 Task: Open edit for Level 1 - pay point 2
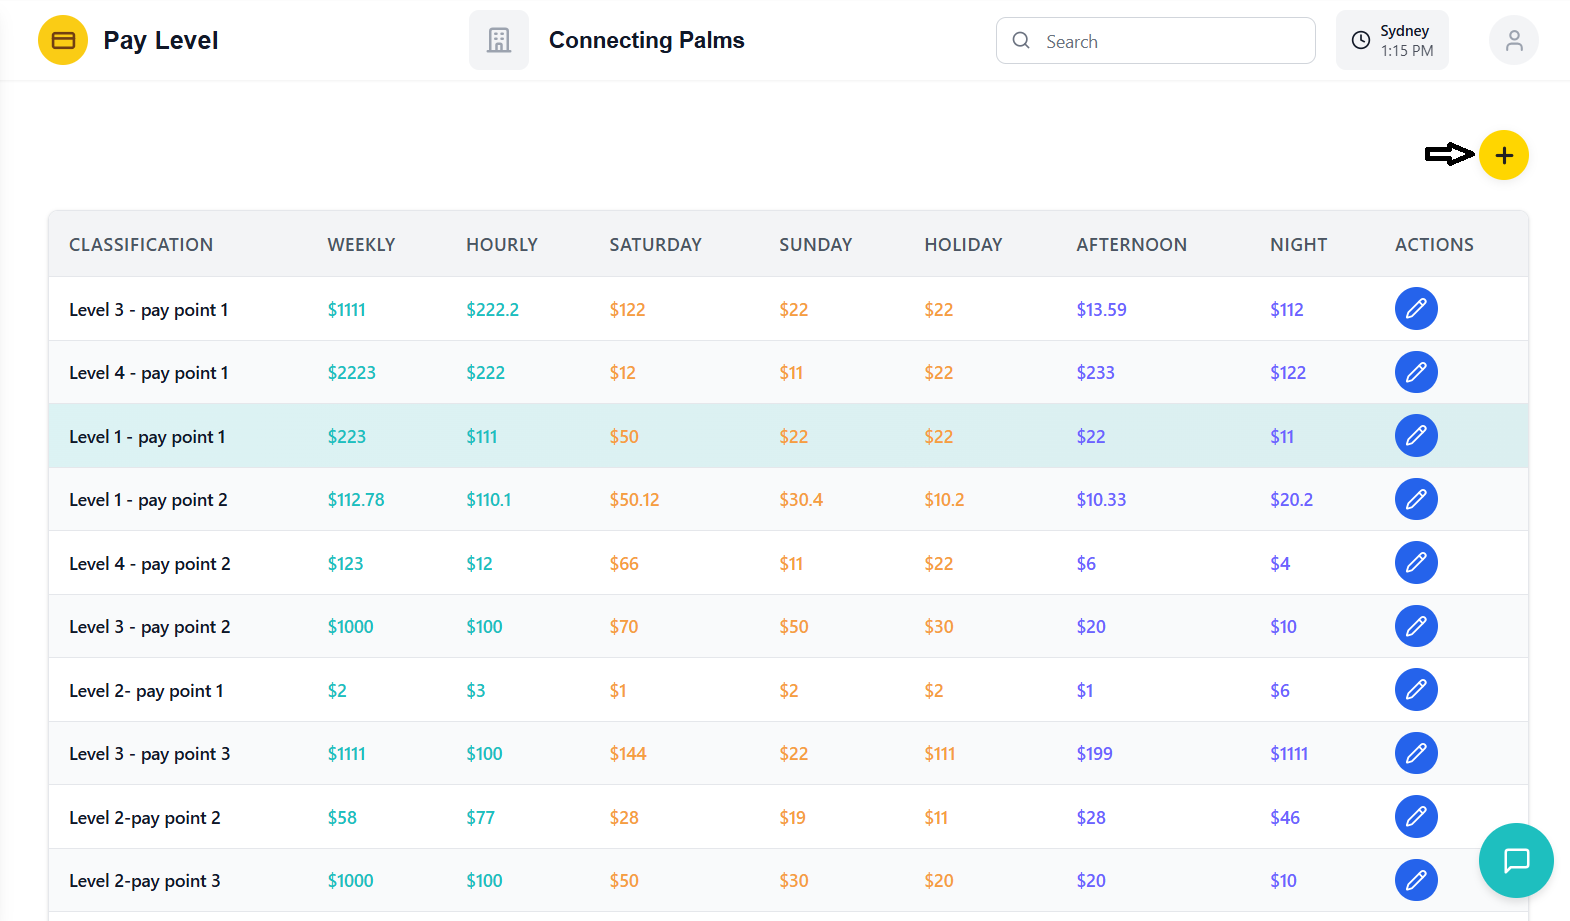[1415, 499]
